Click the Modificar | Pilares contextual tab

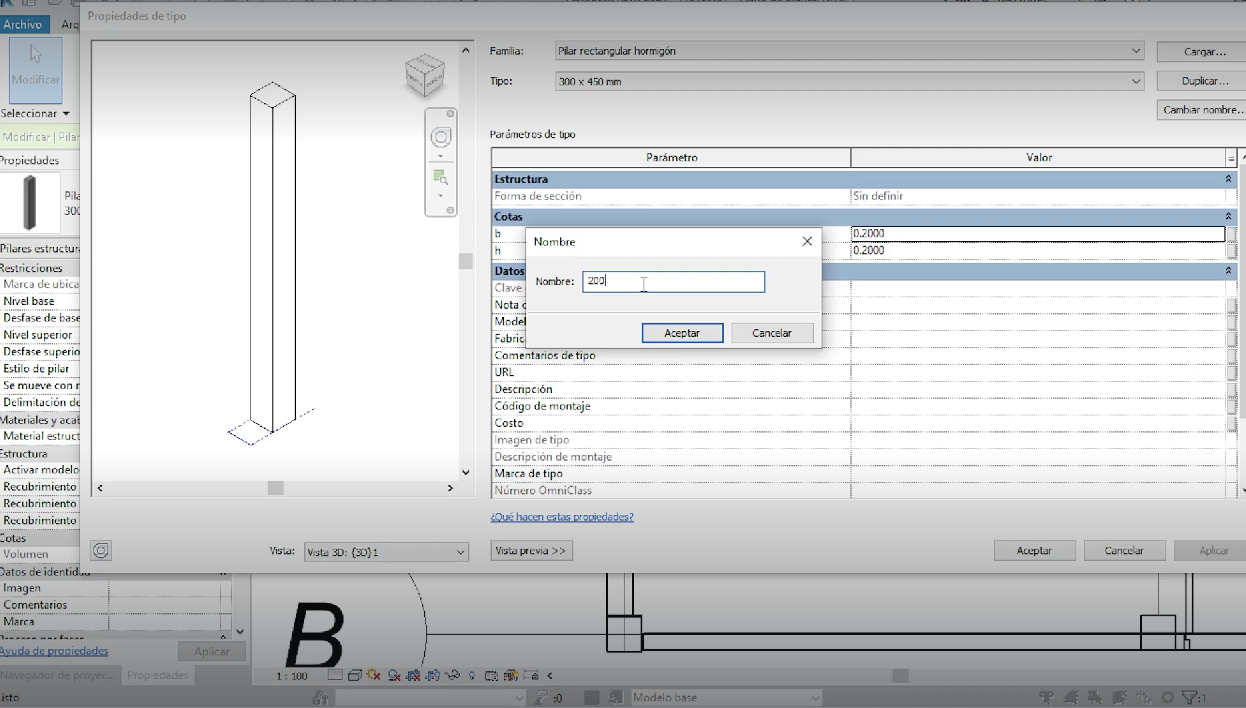pyautogui.click(x=40, y=137)
